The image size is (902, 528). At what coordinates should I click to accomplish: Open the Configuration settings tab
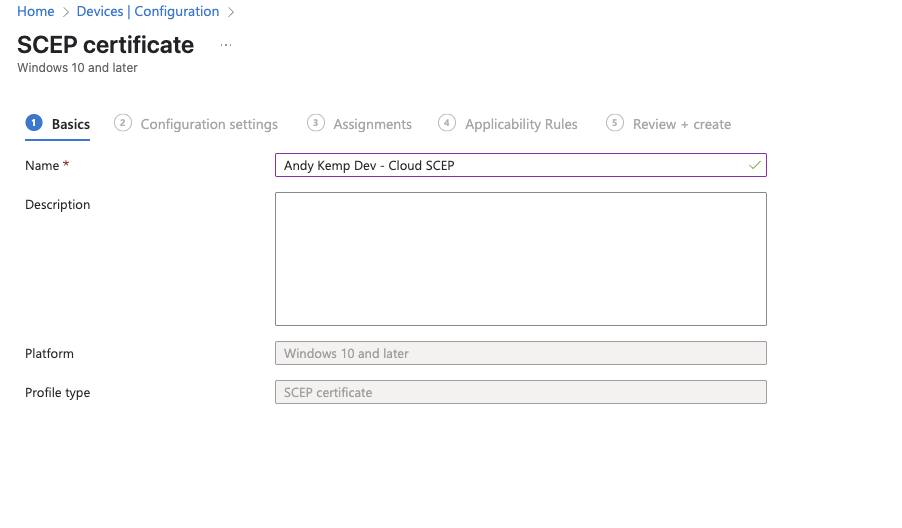click(209, 124)
